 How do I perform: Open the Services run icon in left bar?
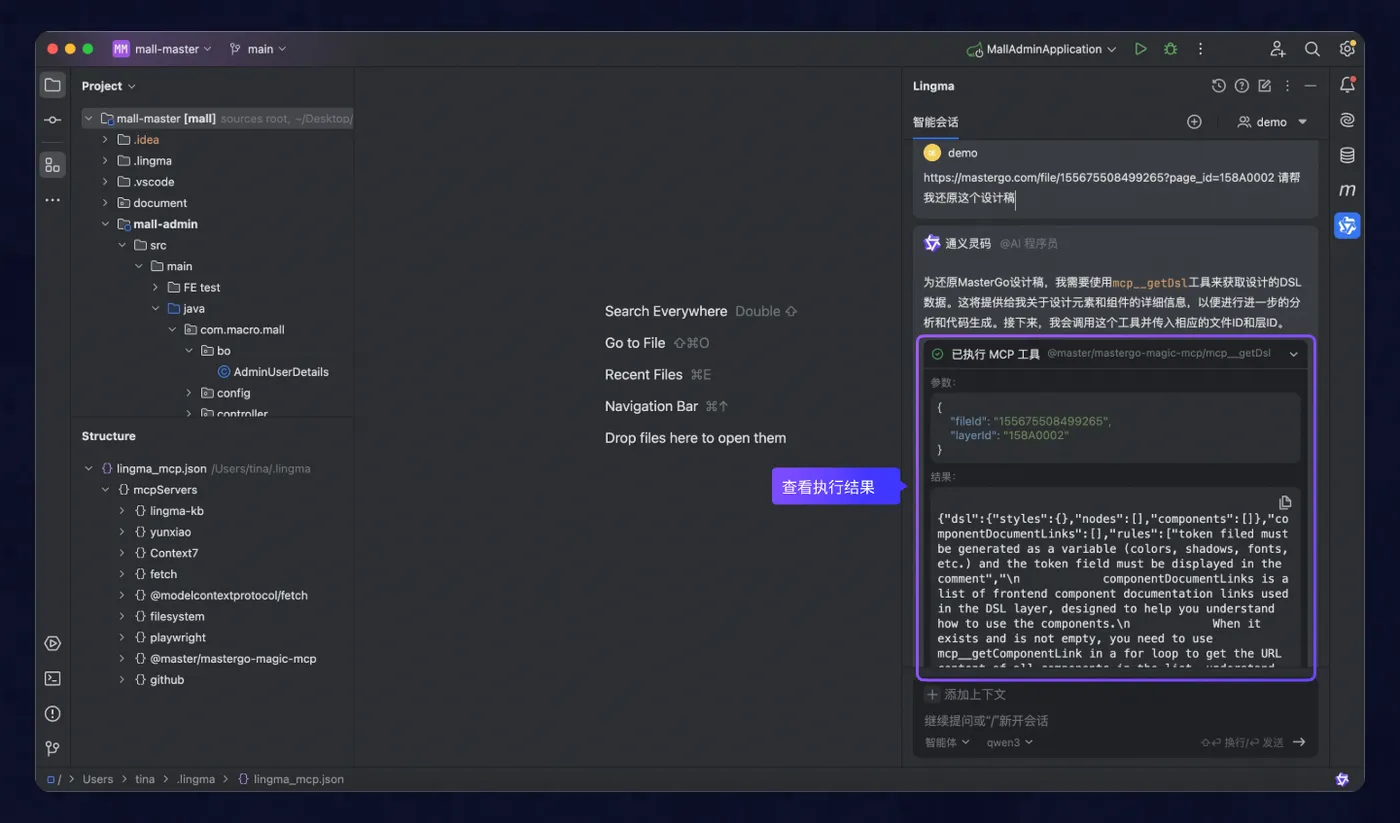point(52,643)
